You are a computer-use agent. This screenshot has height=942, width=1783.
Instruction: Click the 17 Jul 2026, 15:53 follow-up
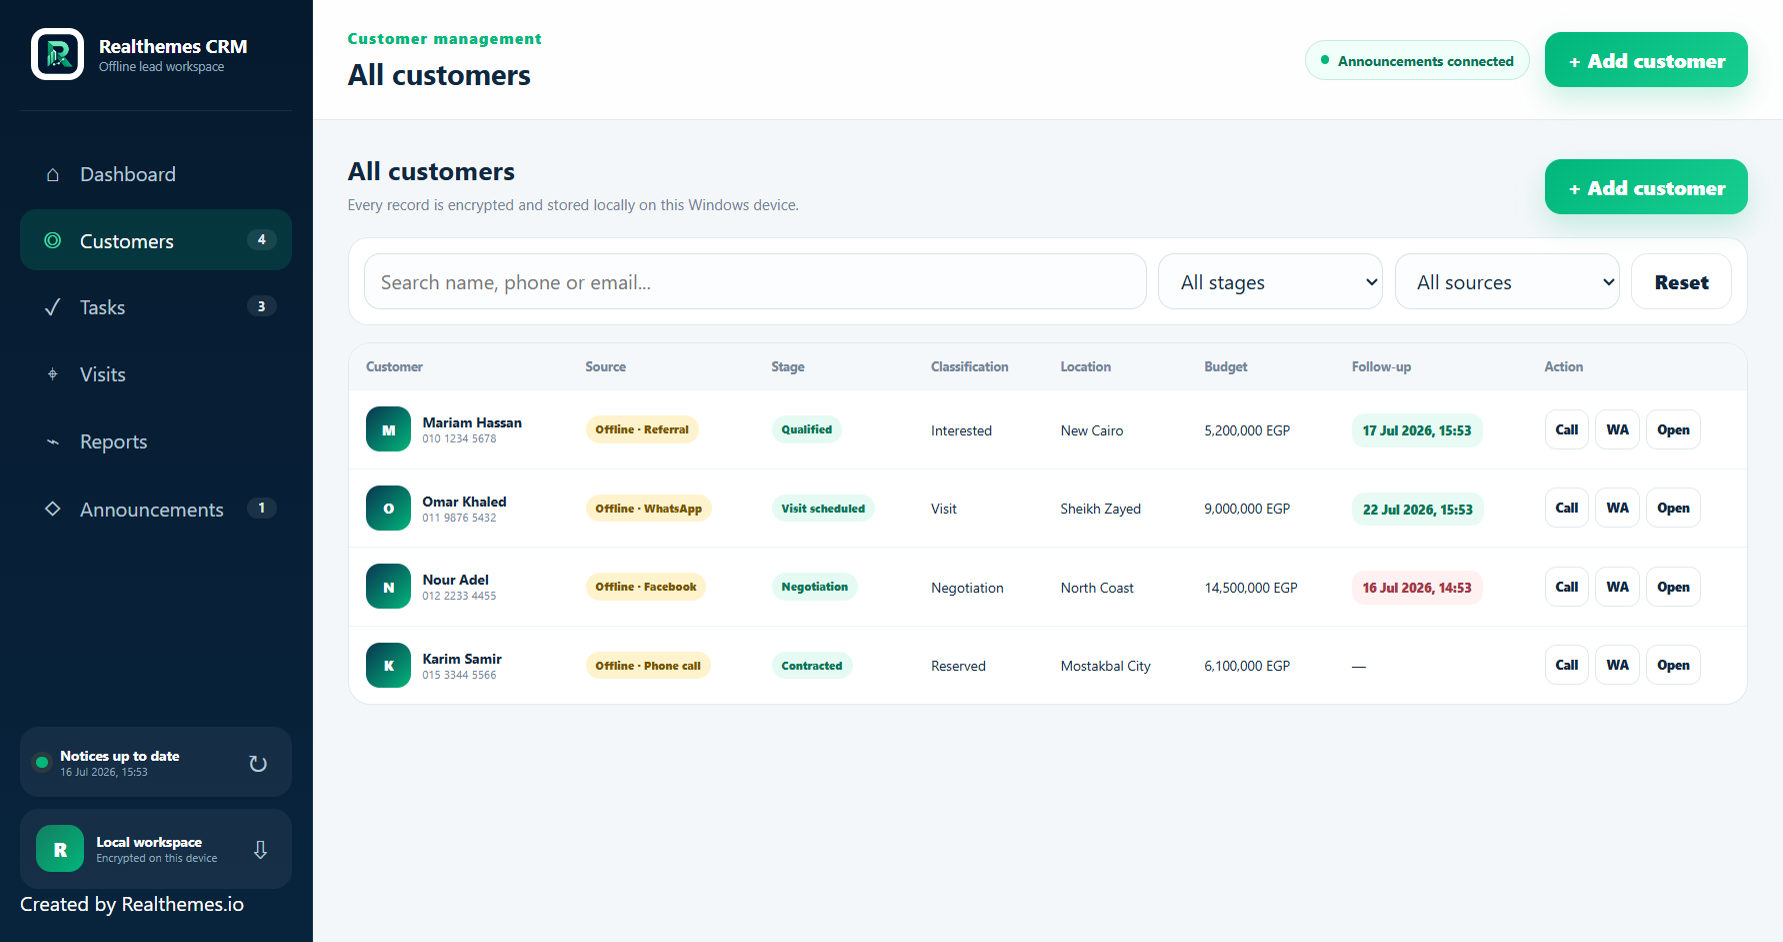pos(1417,430)
